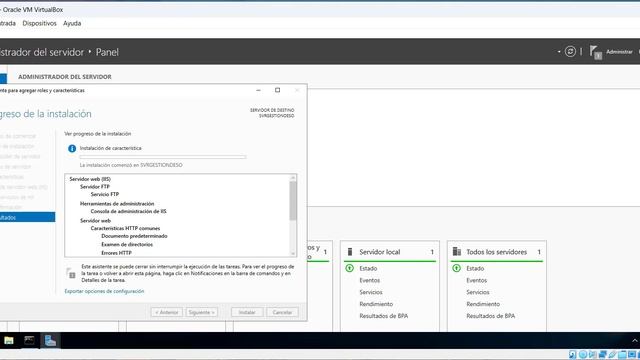Click the 'ADMINISTRADOR DEL SERVIDOR' heading
640x360 pixels.
click(x=64, y=77)
